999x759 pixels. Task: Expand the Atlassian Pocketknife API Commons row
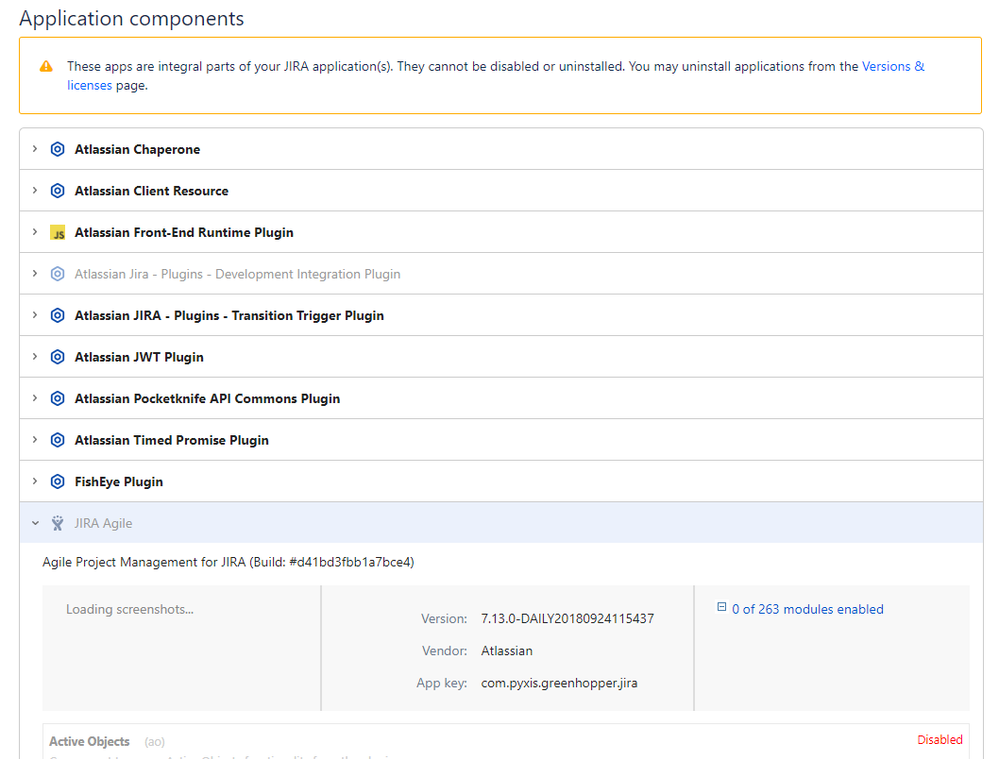(x=35, y=398)
